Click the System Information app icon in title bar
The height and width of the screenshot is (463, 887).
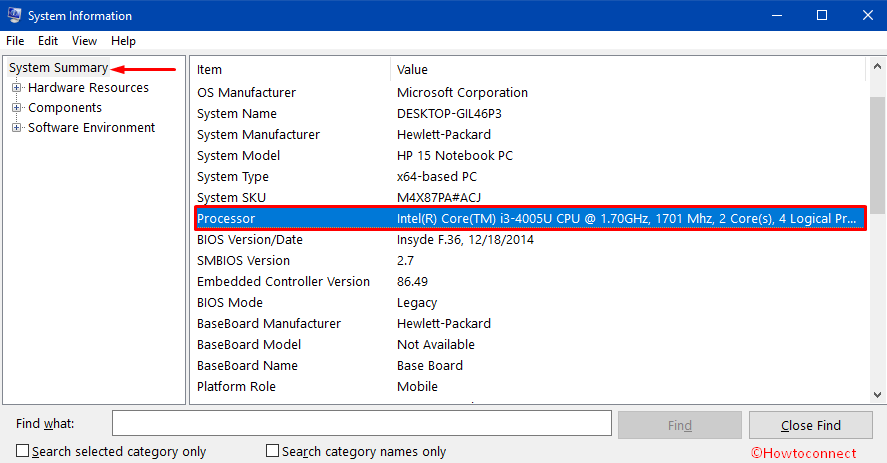pos(14,16)
